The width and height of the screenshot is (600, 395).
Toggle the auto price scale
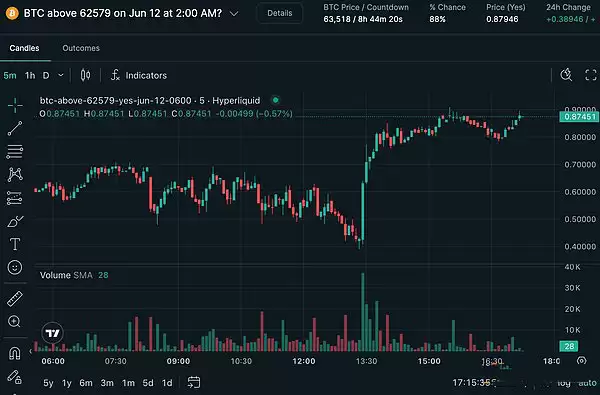coord(587,383)
